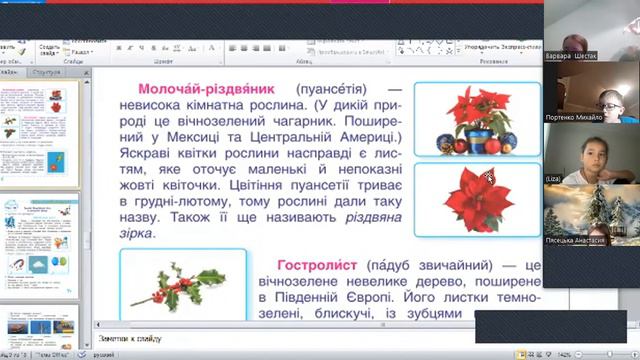Open the Change Case (Aa) menu
640x360 pixels.
(x=192, y=48)
